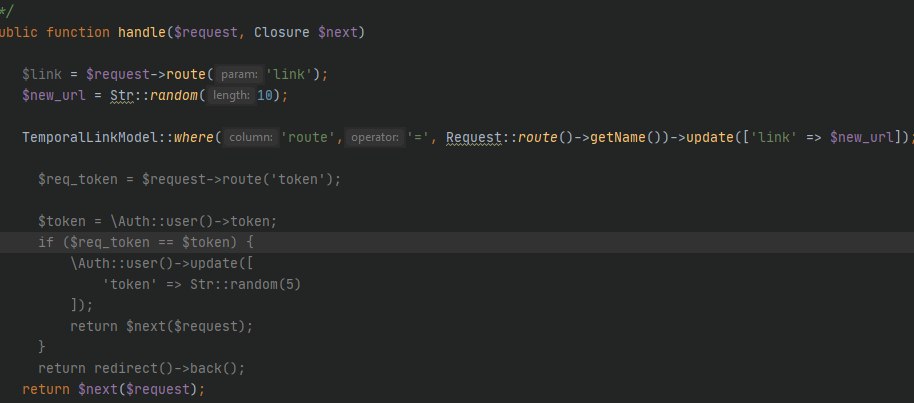Click '$req_token' in its assignment line
Screen dimensions: 914x403
[x=78, y=180]
